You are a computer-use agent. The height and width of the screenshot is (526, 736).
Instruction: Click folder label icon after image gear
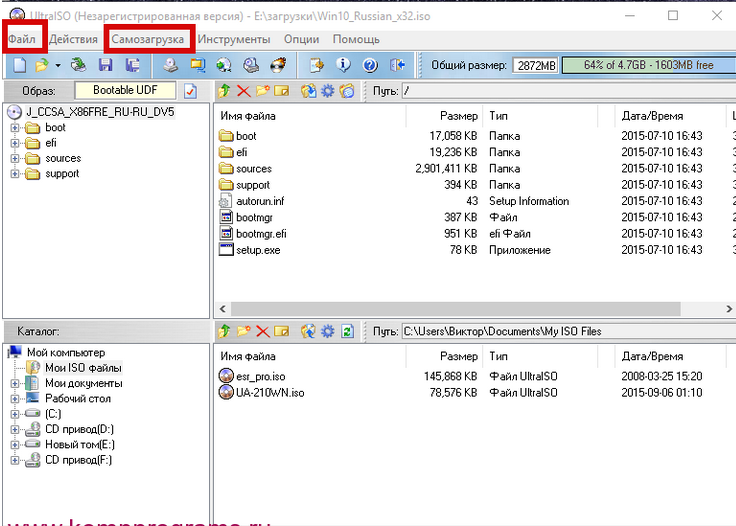point(347,91)
